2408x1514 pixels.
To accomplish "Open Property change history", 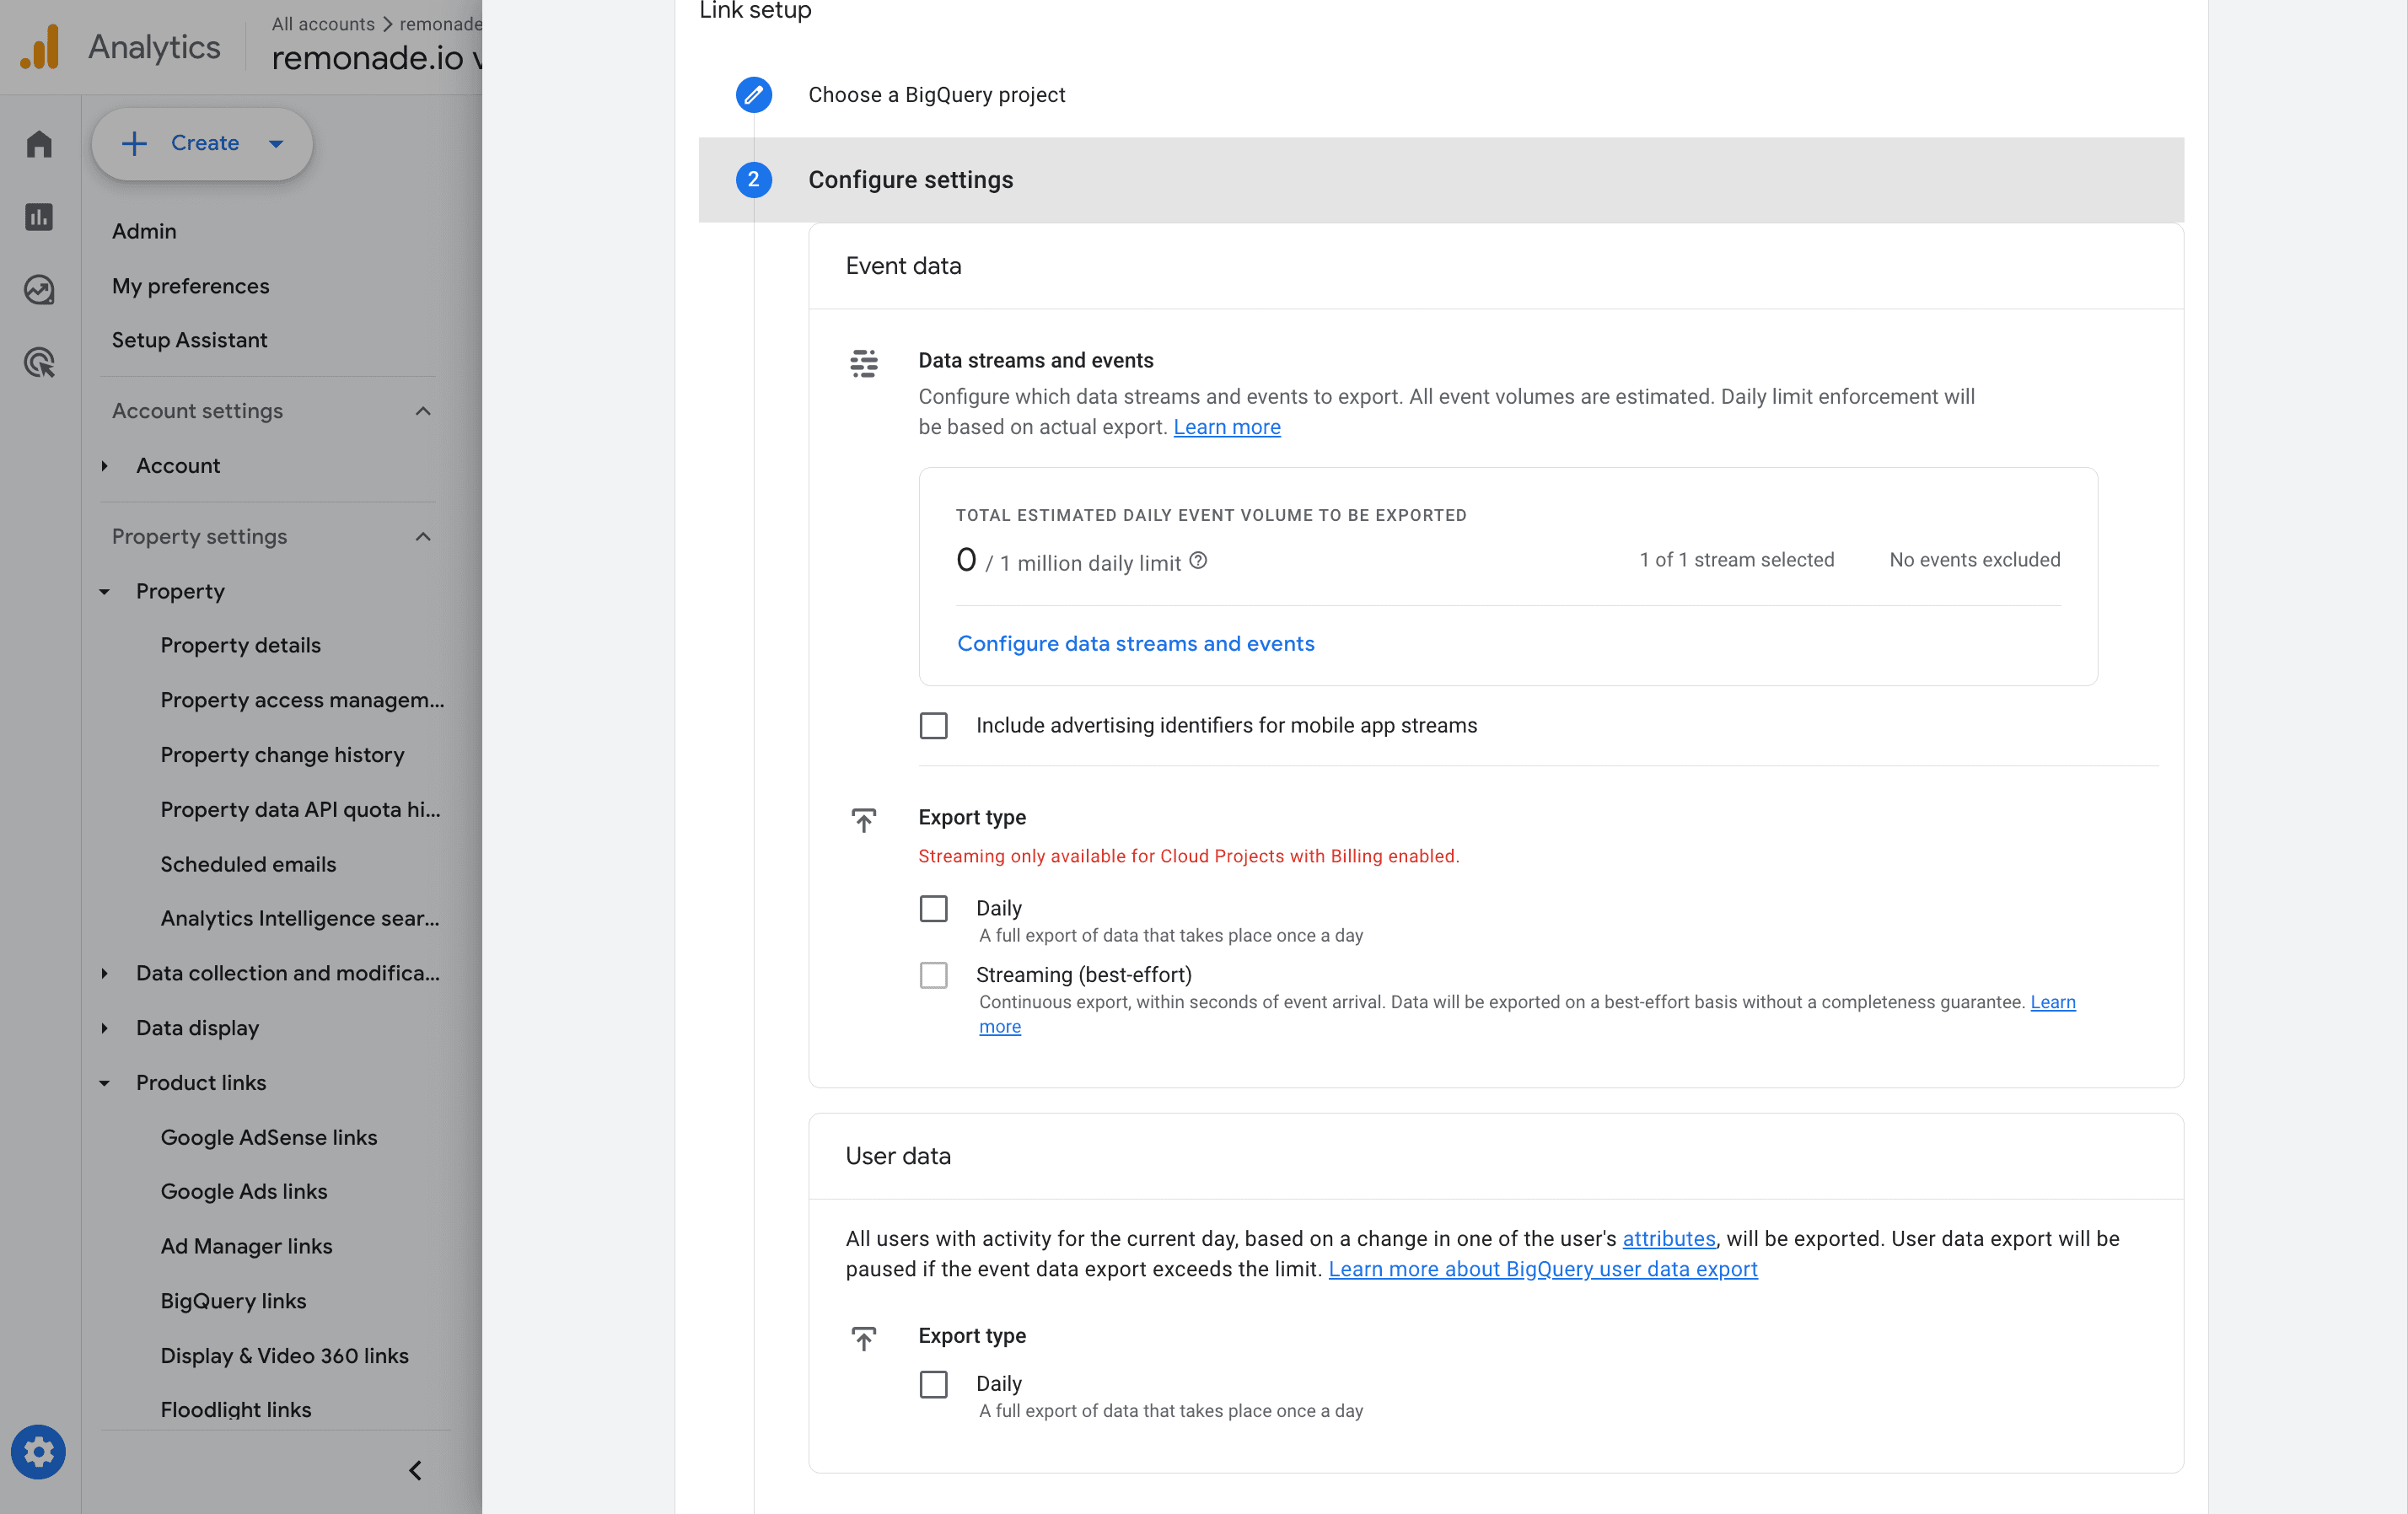I will [282, 755].
